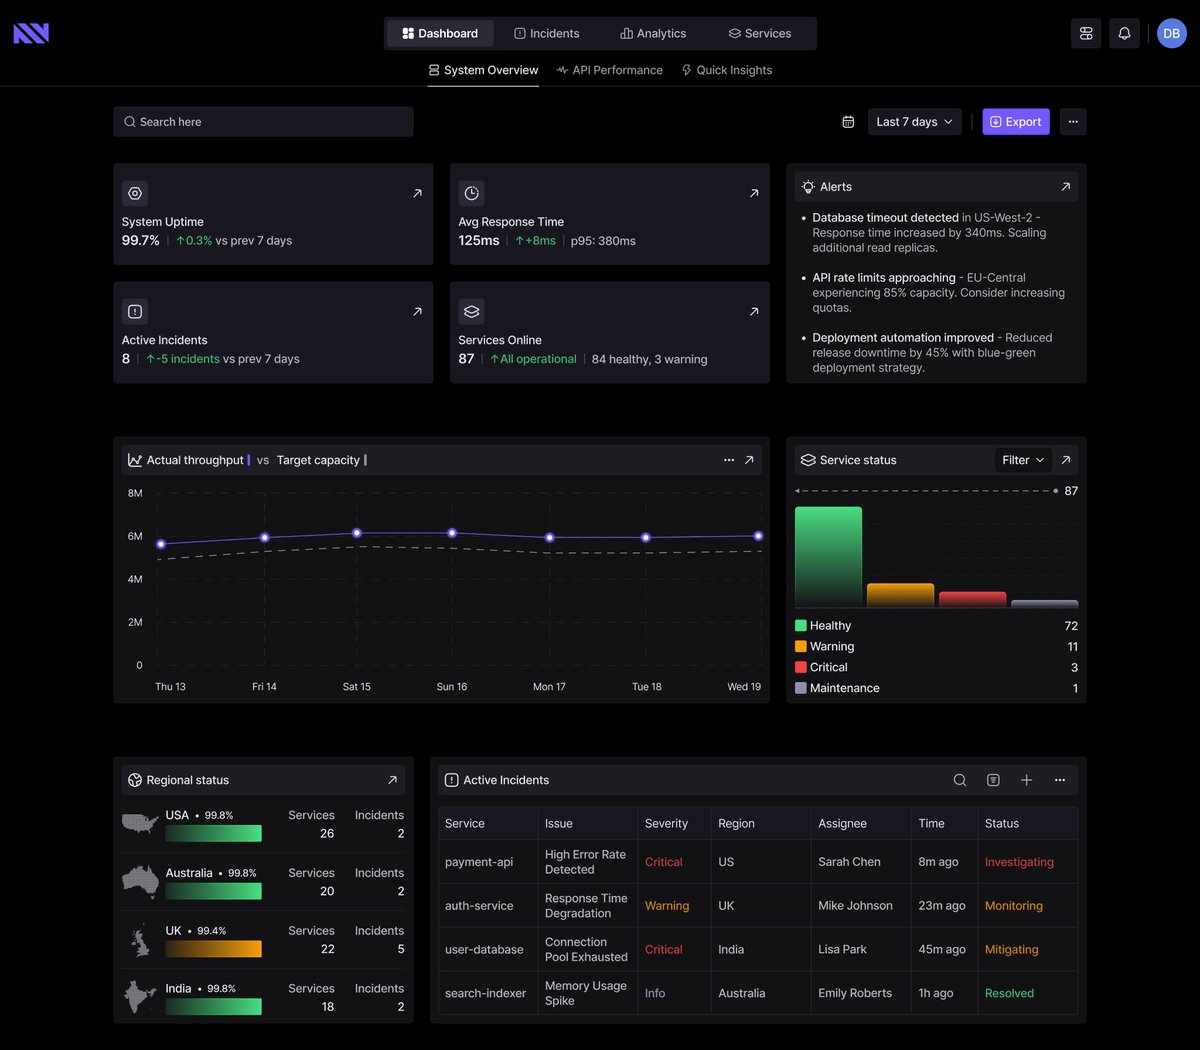The width and height of the screenshot is (1200, 1050).
Task: Add a new incident with the plus icon
Action: coord(1026,779)
